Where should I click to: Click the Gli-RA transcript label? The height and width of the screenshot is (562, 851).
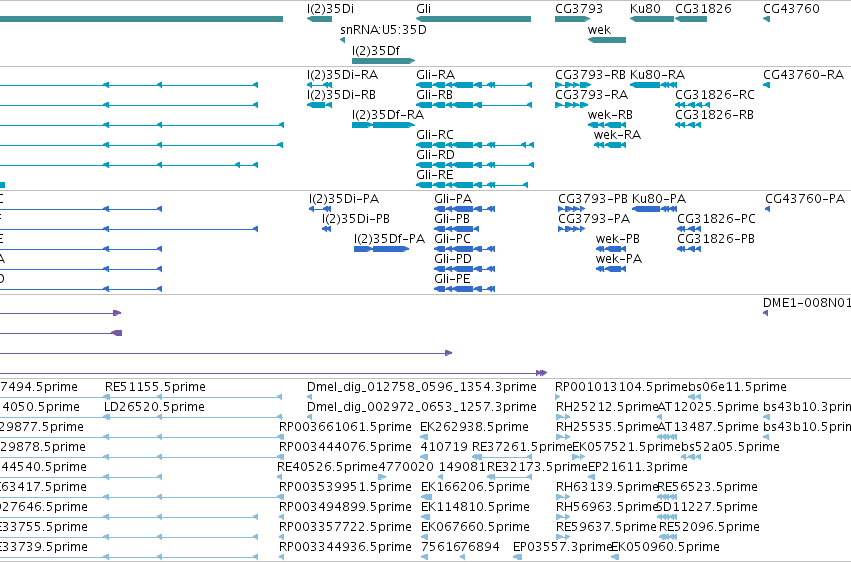[x=435, y=75]
